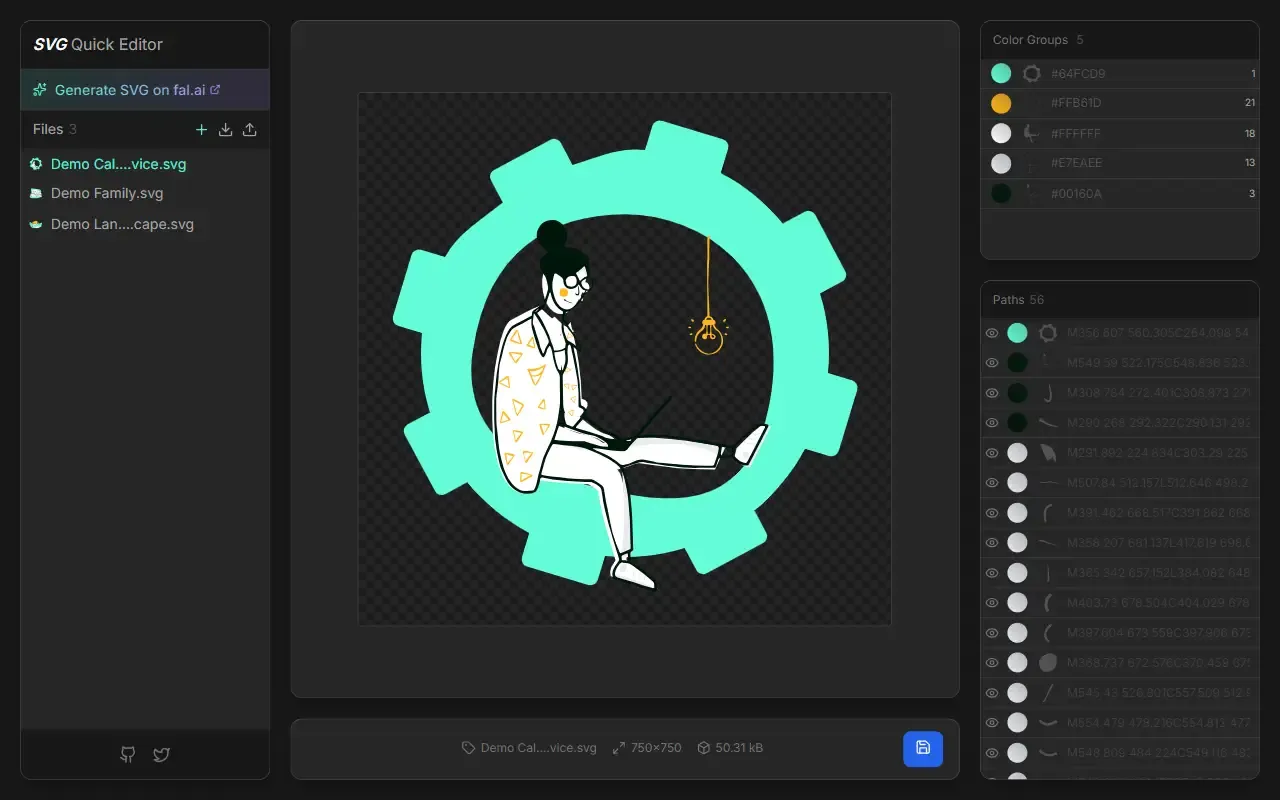This screenshot has width=1280, height=800.
Task: Click the download icon in Files header
Action: coord(226,129)
